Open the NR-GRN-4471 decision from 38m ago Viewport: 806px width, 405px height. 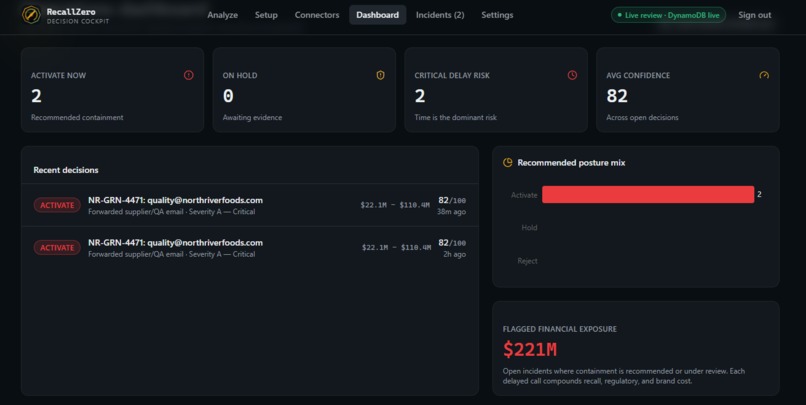pos(250,205)
